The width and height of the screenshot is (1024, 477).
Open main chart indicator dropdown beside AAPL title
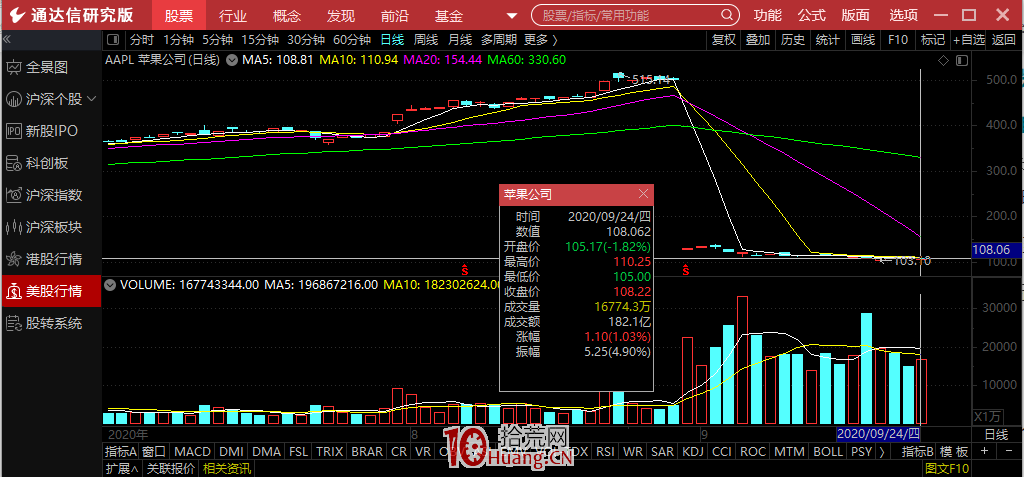tap(231, 60)
